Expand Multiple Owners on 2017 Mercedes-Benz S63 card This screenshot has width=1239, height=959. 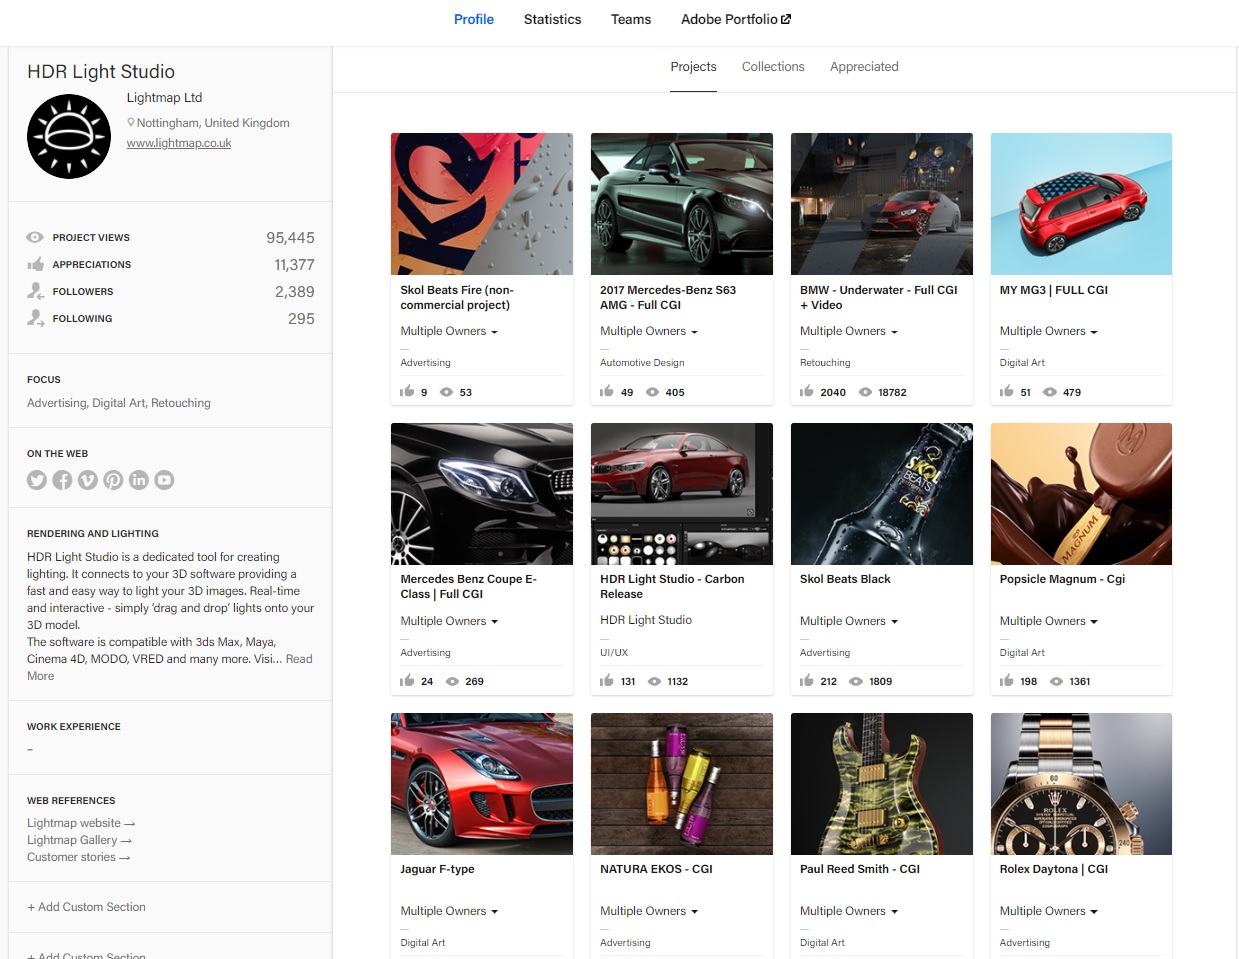click(x=649, y=331)
